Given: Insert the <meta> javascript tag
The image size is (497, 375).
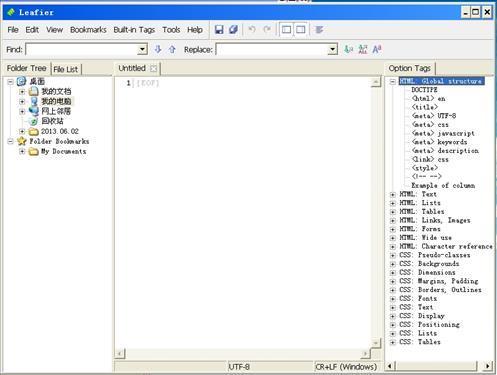Looking at the screenshot, I should coord(443,133).
